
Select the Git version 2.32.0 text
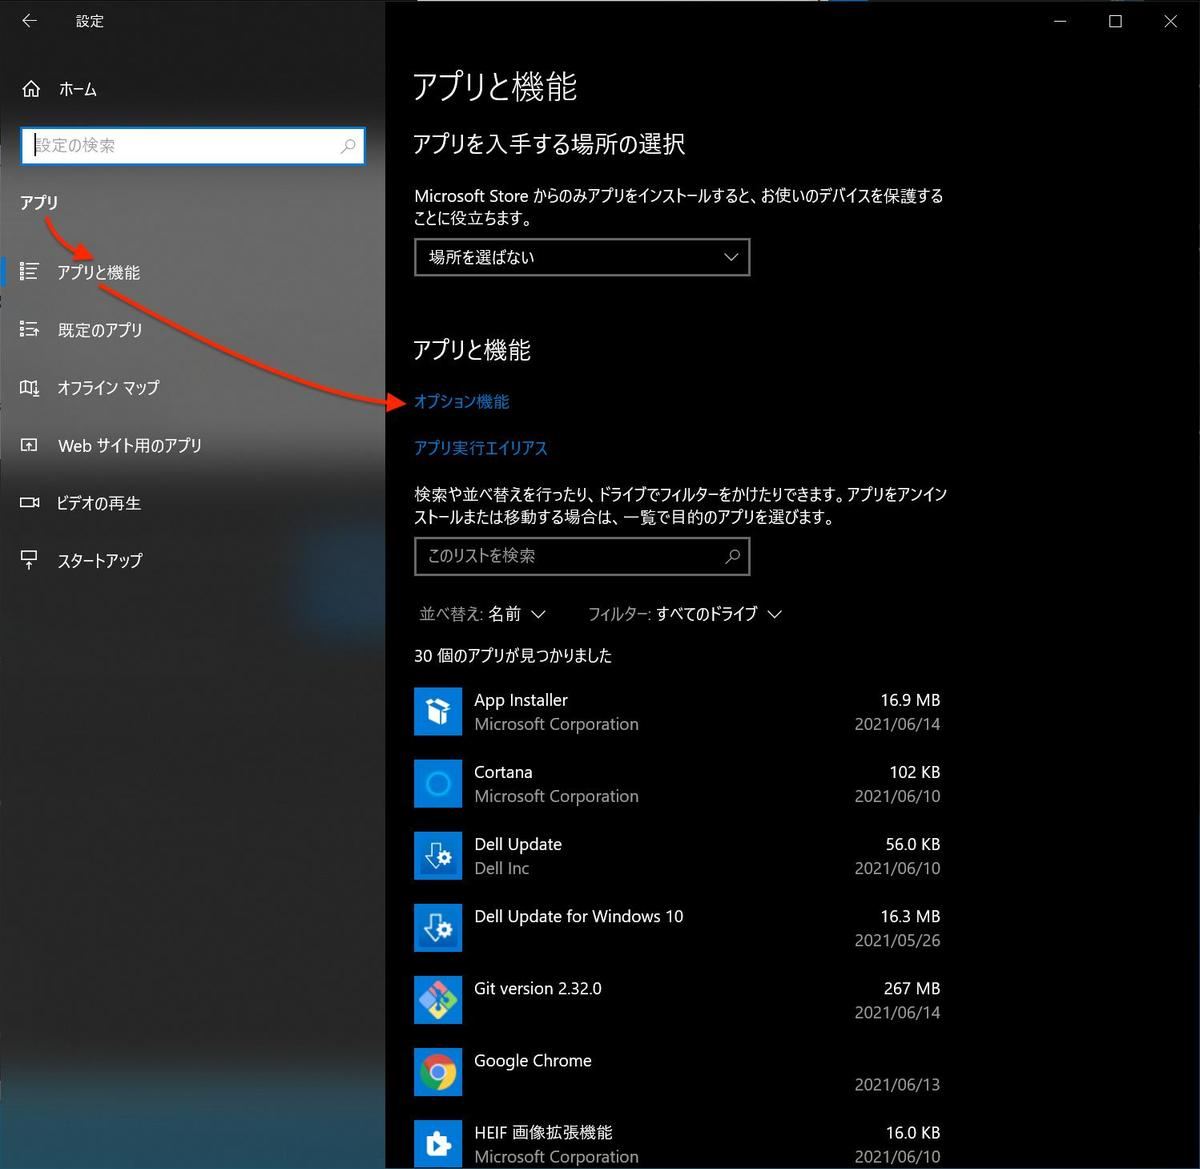pos(538,988)
